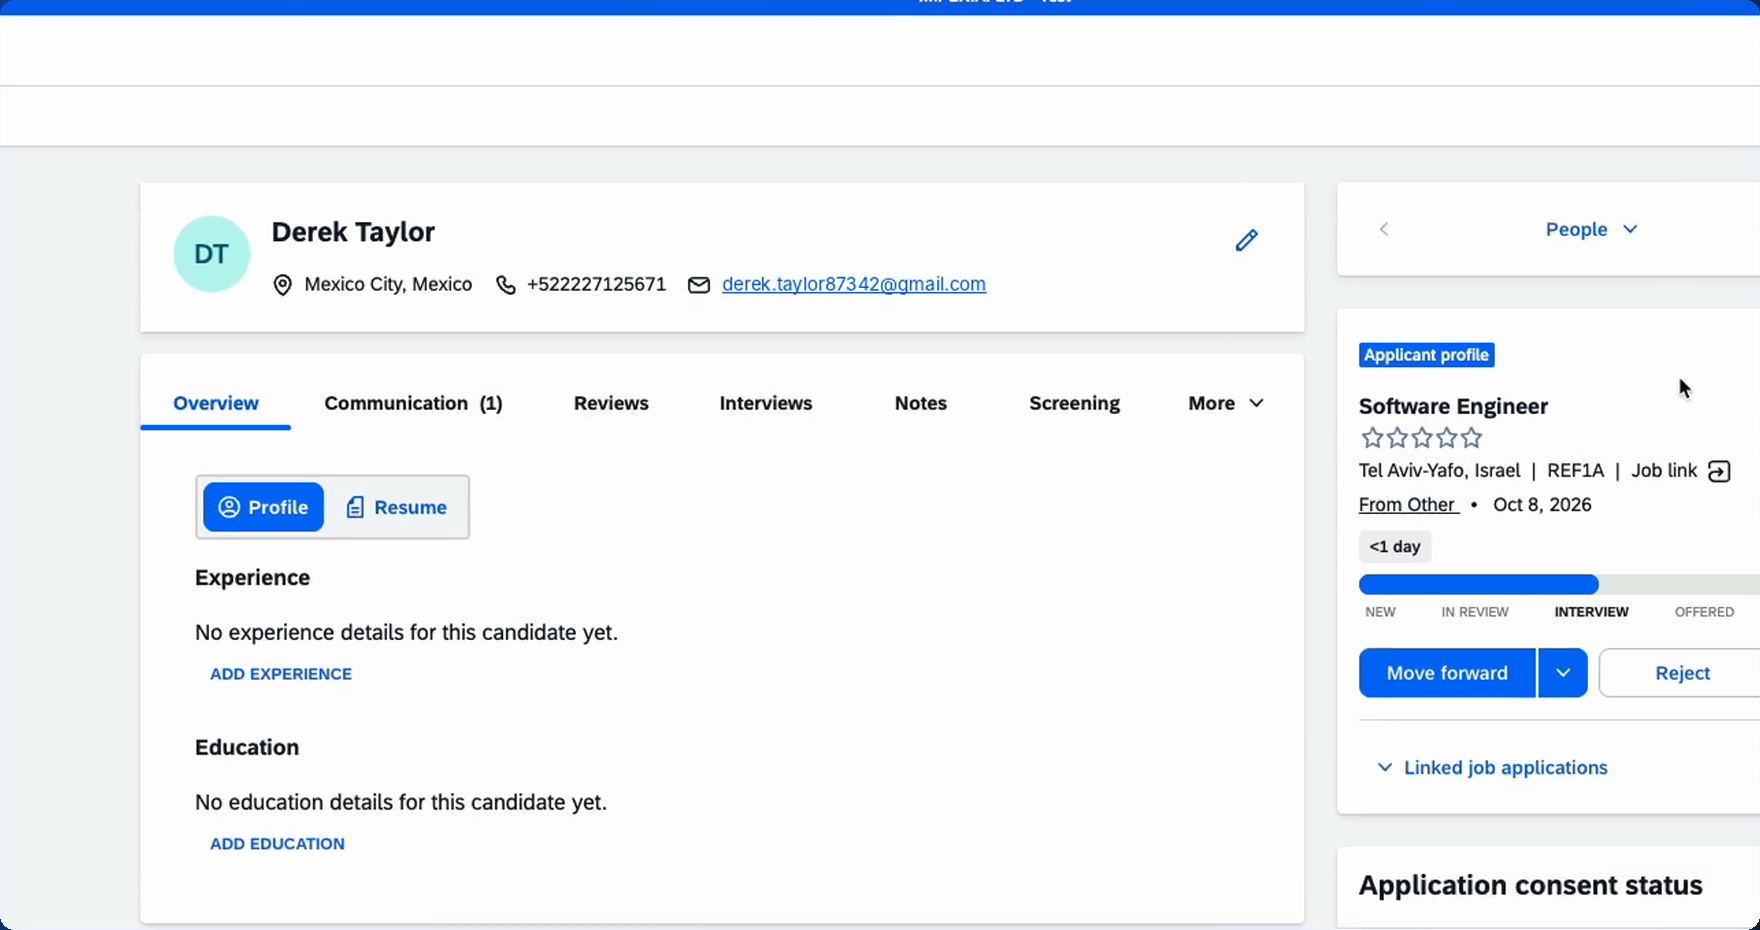Open the Job link external icon
The width and height of the screenshot is (1760, 930).
[1719, 471]
